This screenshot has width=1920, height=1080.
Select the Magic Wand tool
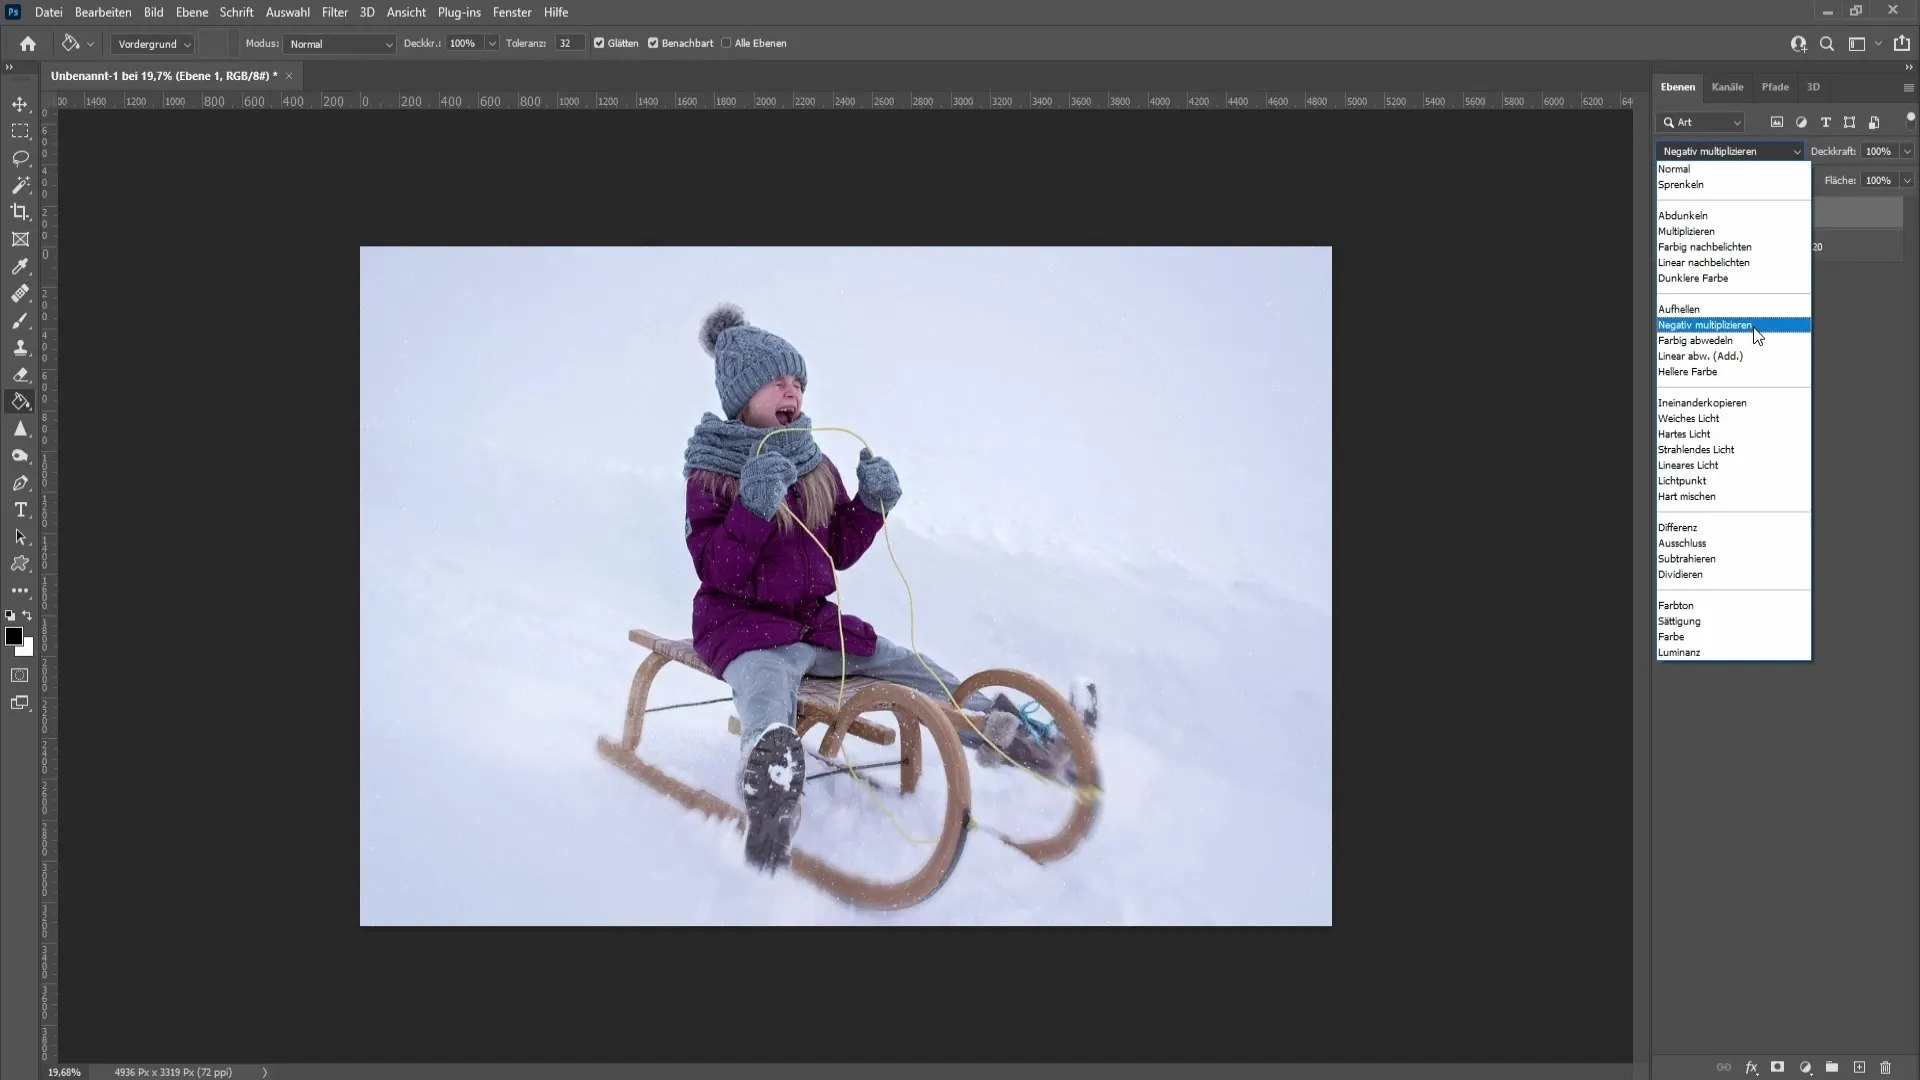pyautogui.click(x=20, y=185)
